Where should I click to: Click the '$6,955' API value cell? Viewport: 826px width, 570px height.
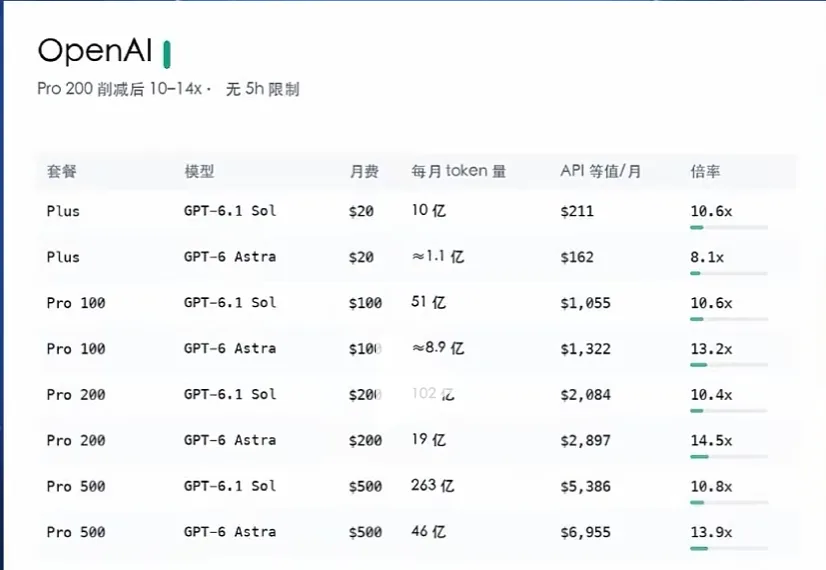tap(585, 532)
